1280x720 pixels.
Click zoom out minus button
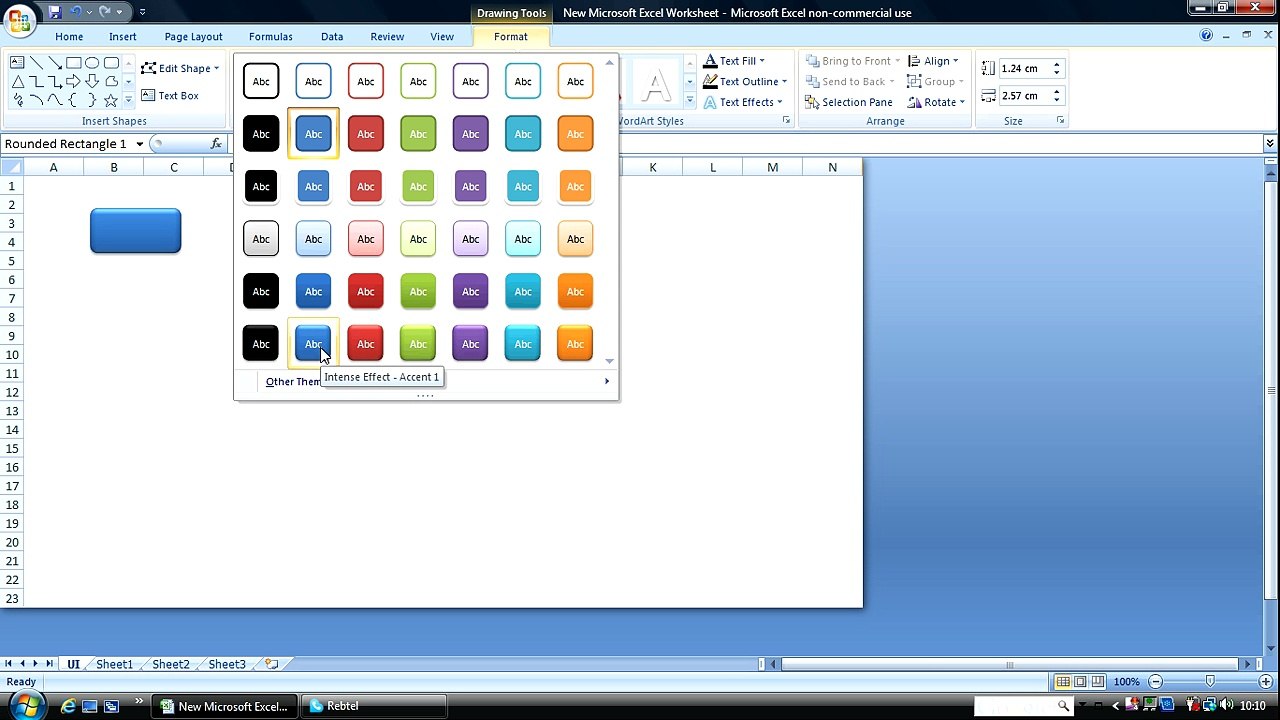pyautogui.click(x=1155, y=682)
